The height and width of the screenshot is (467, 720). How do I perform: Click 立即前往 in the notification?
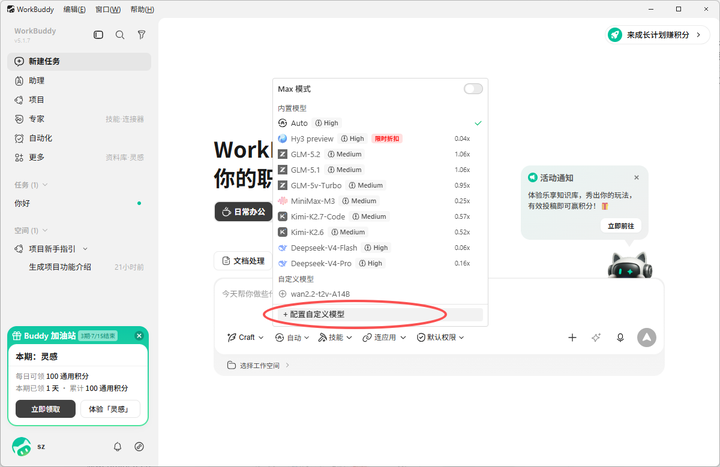(x=621, y=226)
